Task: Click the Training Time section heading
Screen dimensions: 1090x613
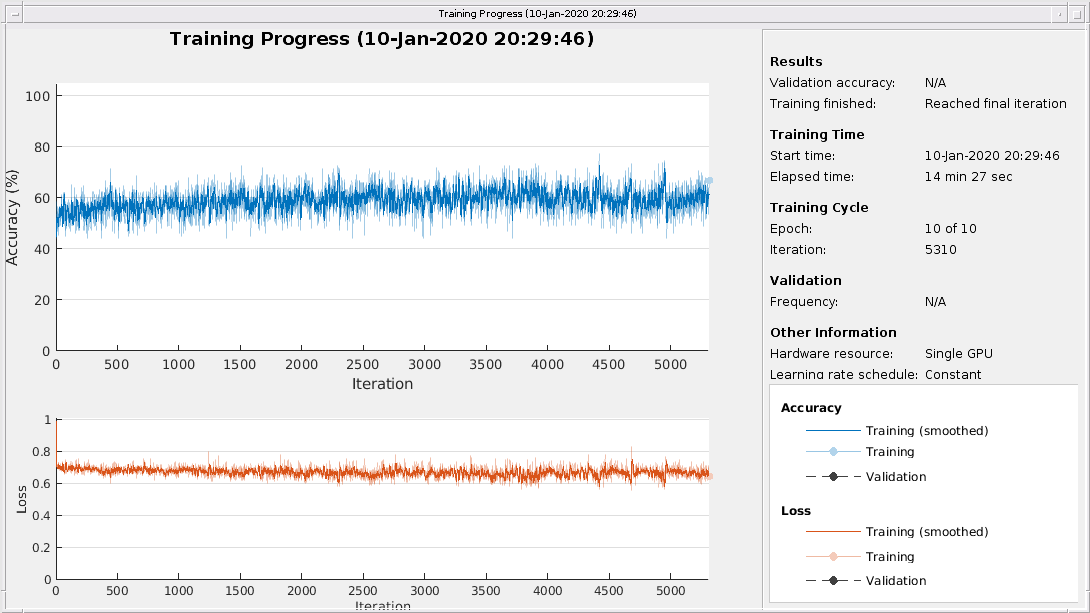Action: (817, 135)
